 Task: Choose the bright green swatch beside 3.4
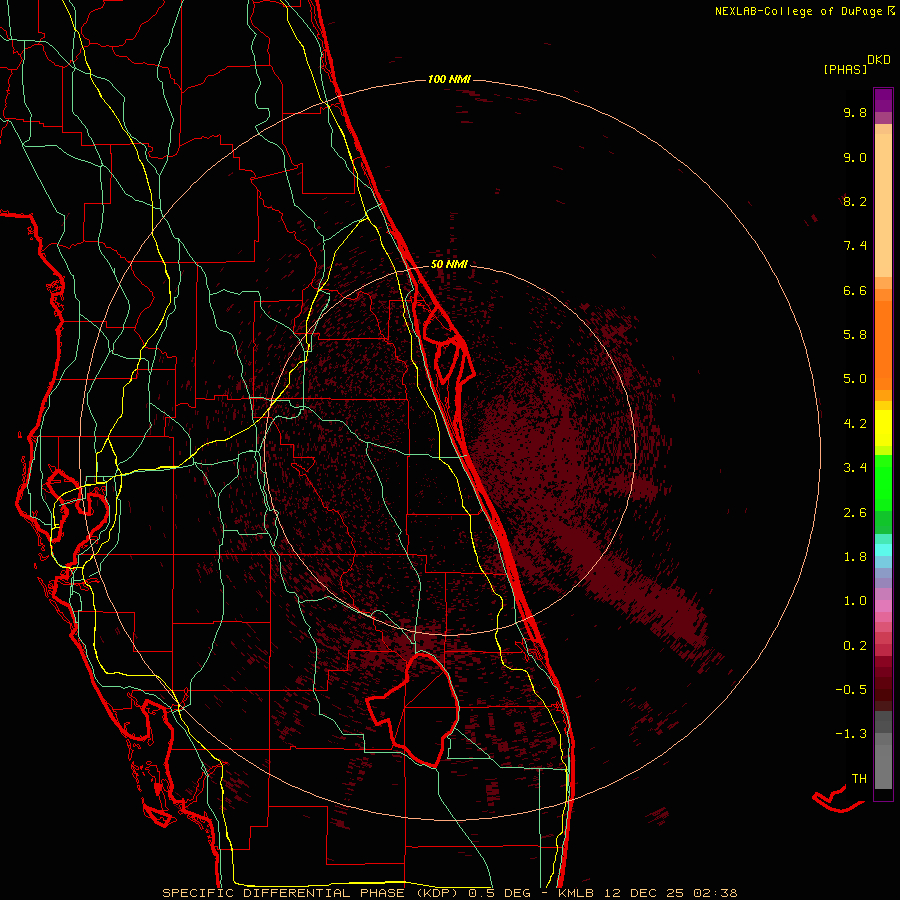pos(883,467)
